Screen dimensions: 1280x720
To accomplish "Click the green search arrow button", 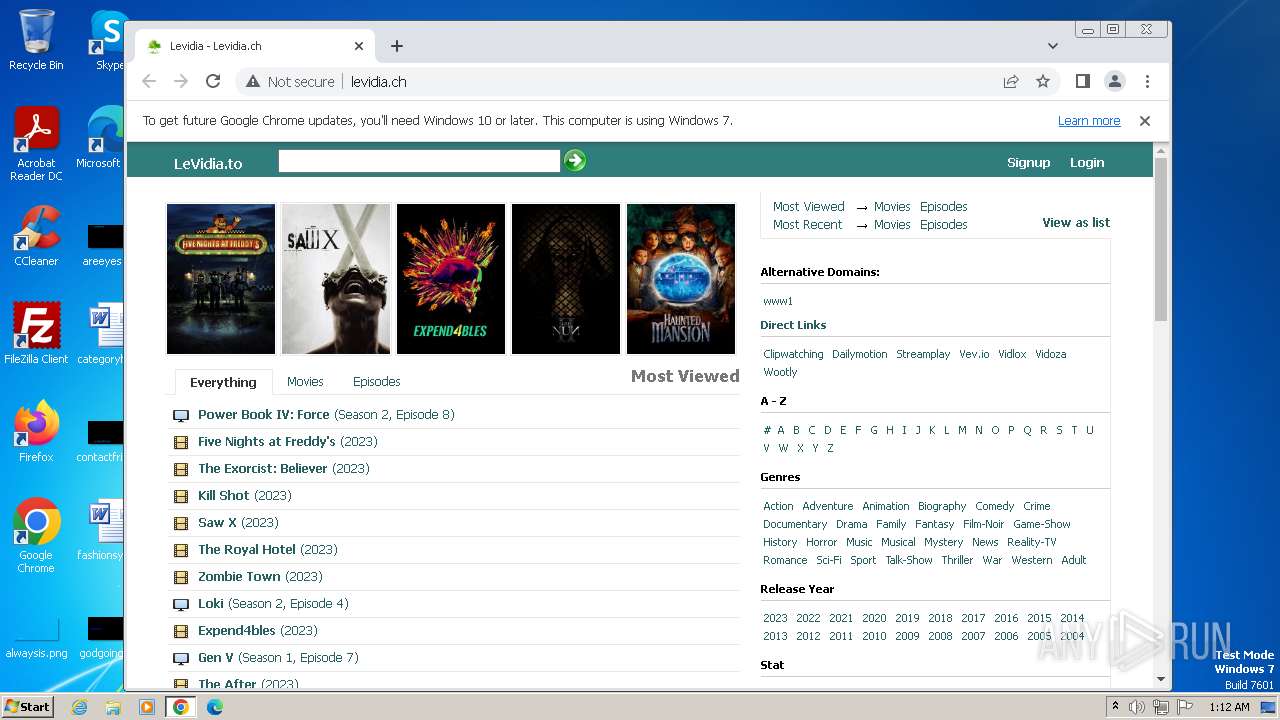I will (575, 161).
